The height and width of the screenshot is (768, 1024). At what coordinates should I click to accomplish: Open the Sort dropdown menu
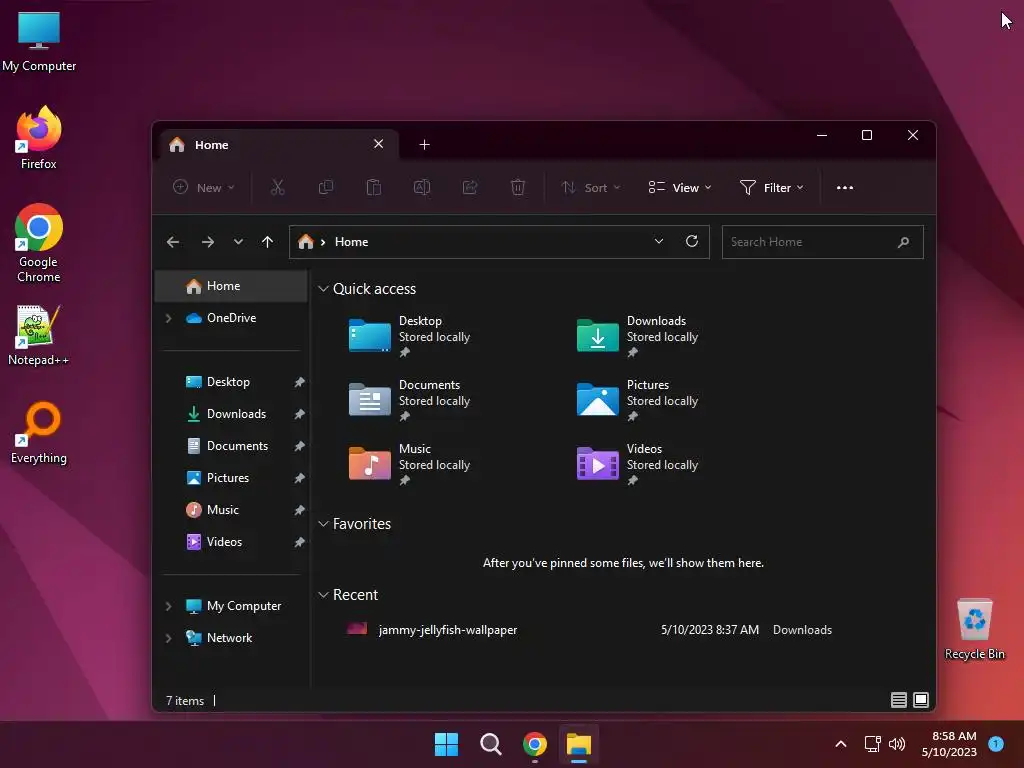click(x=590, y=187)
